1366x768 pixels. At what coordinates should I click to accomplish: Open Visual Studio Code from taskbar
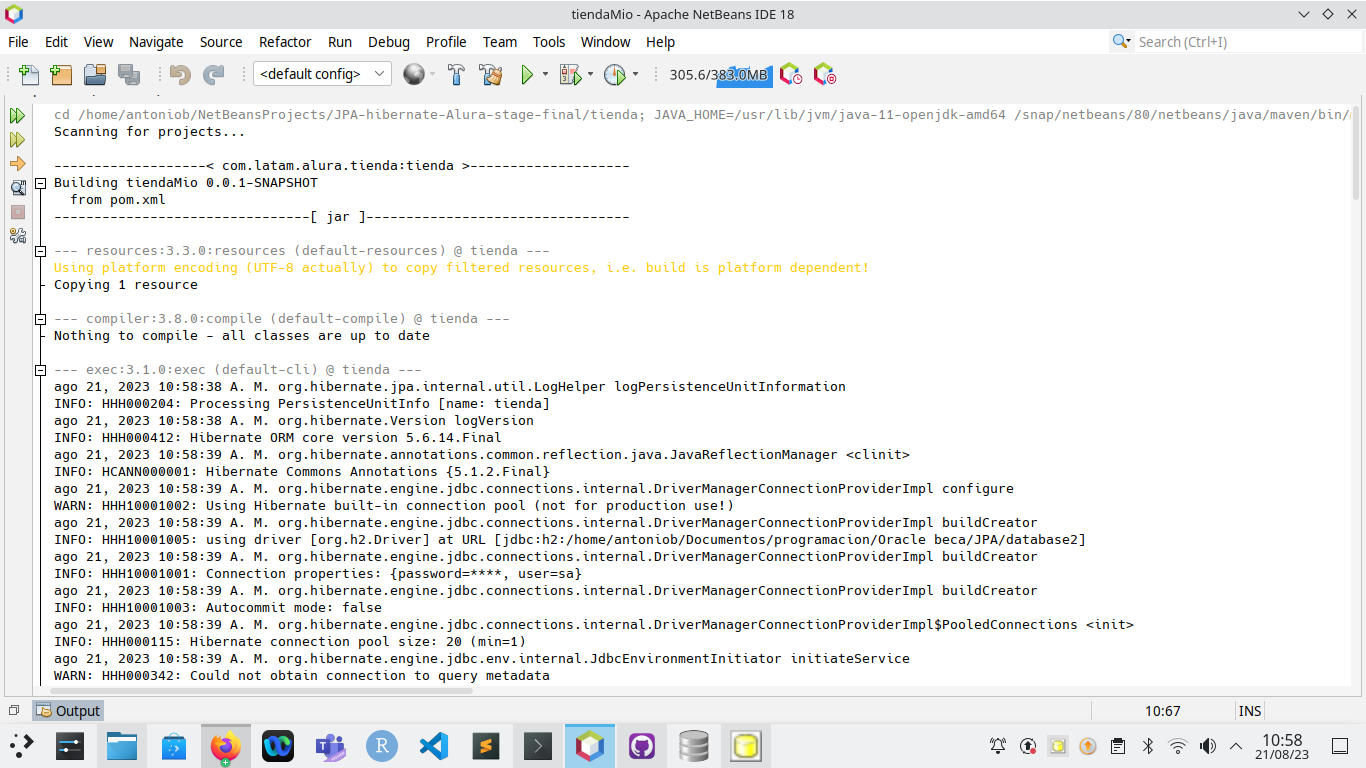(434, 746)
